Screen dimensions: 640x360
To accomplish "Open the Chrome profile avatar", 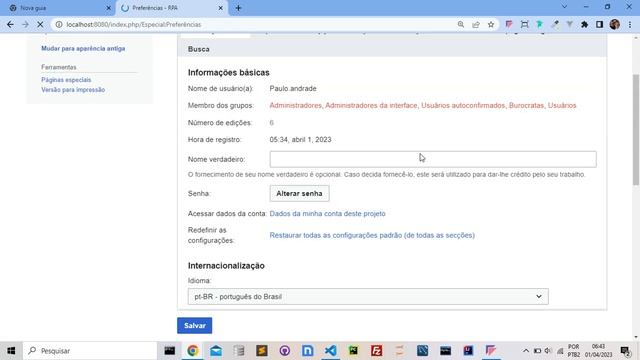I will click(x=615, y=24).
